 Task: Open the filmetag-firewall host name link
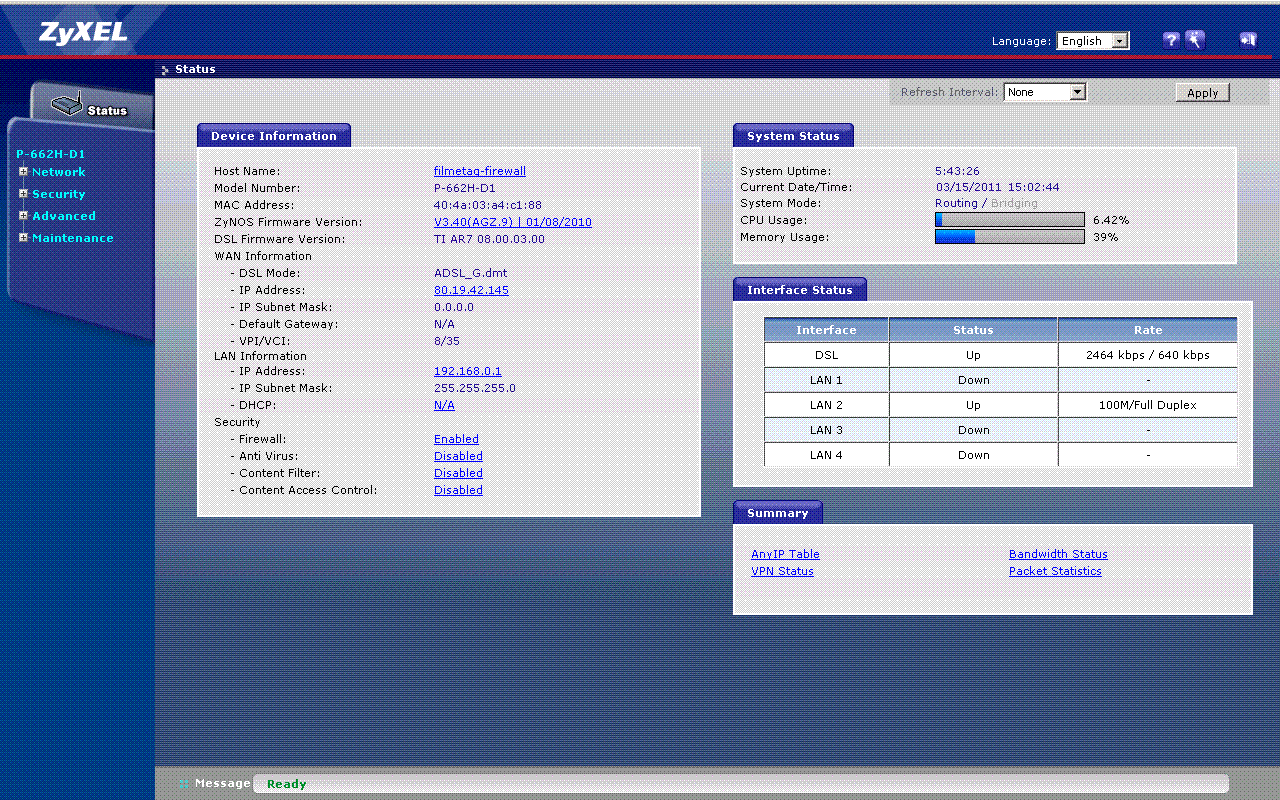pyautogui.click(x=479, y=171)
